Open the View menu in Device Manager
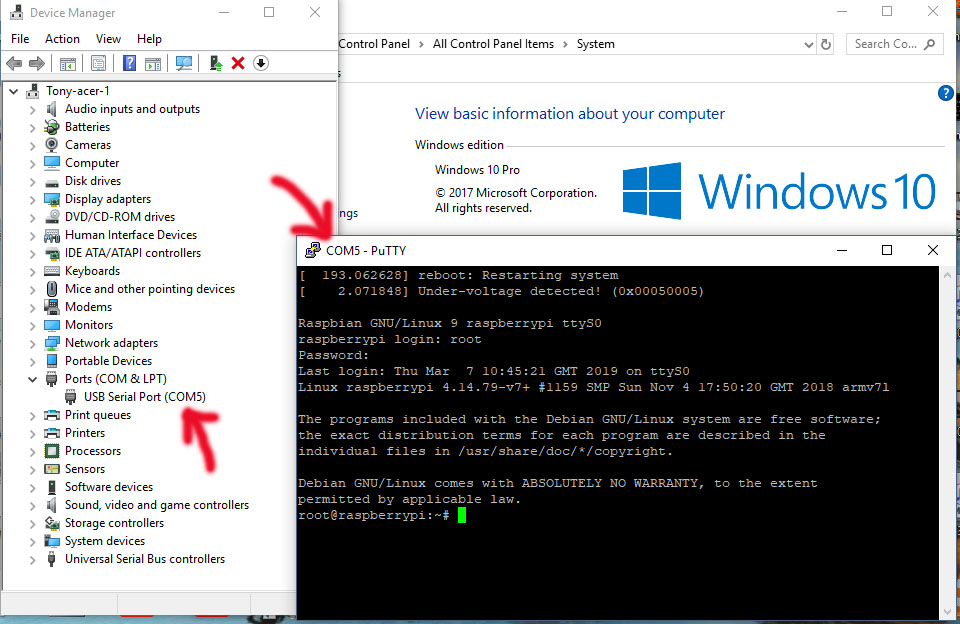Screen dimensions: 960x624 tap(108, 39)
